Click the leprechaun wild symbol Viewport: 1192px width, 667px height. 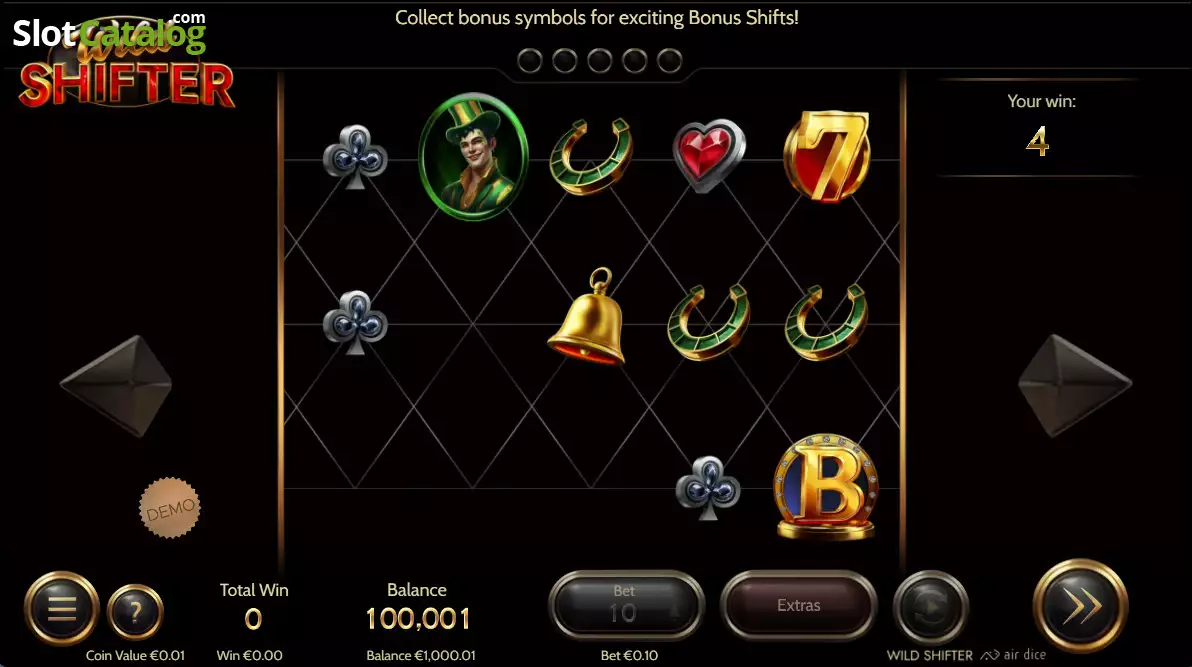473,157
